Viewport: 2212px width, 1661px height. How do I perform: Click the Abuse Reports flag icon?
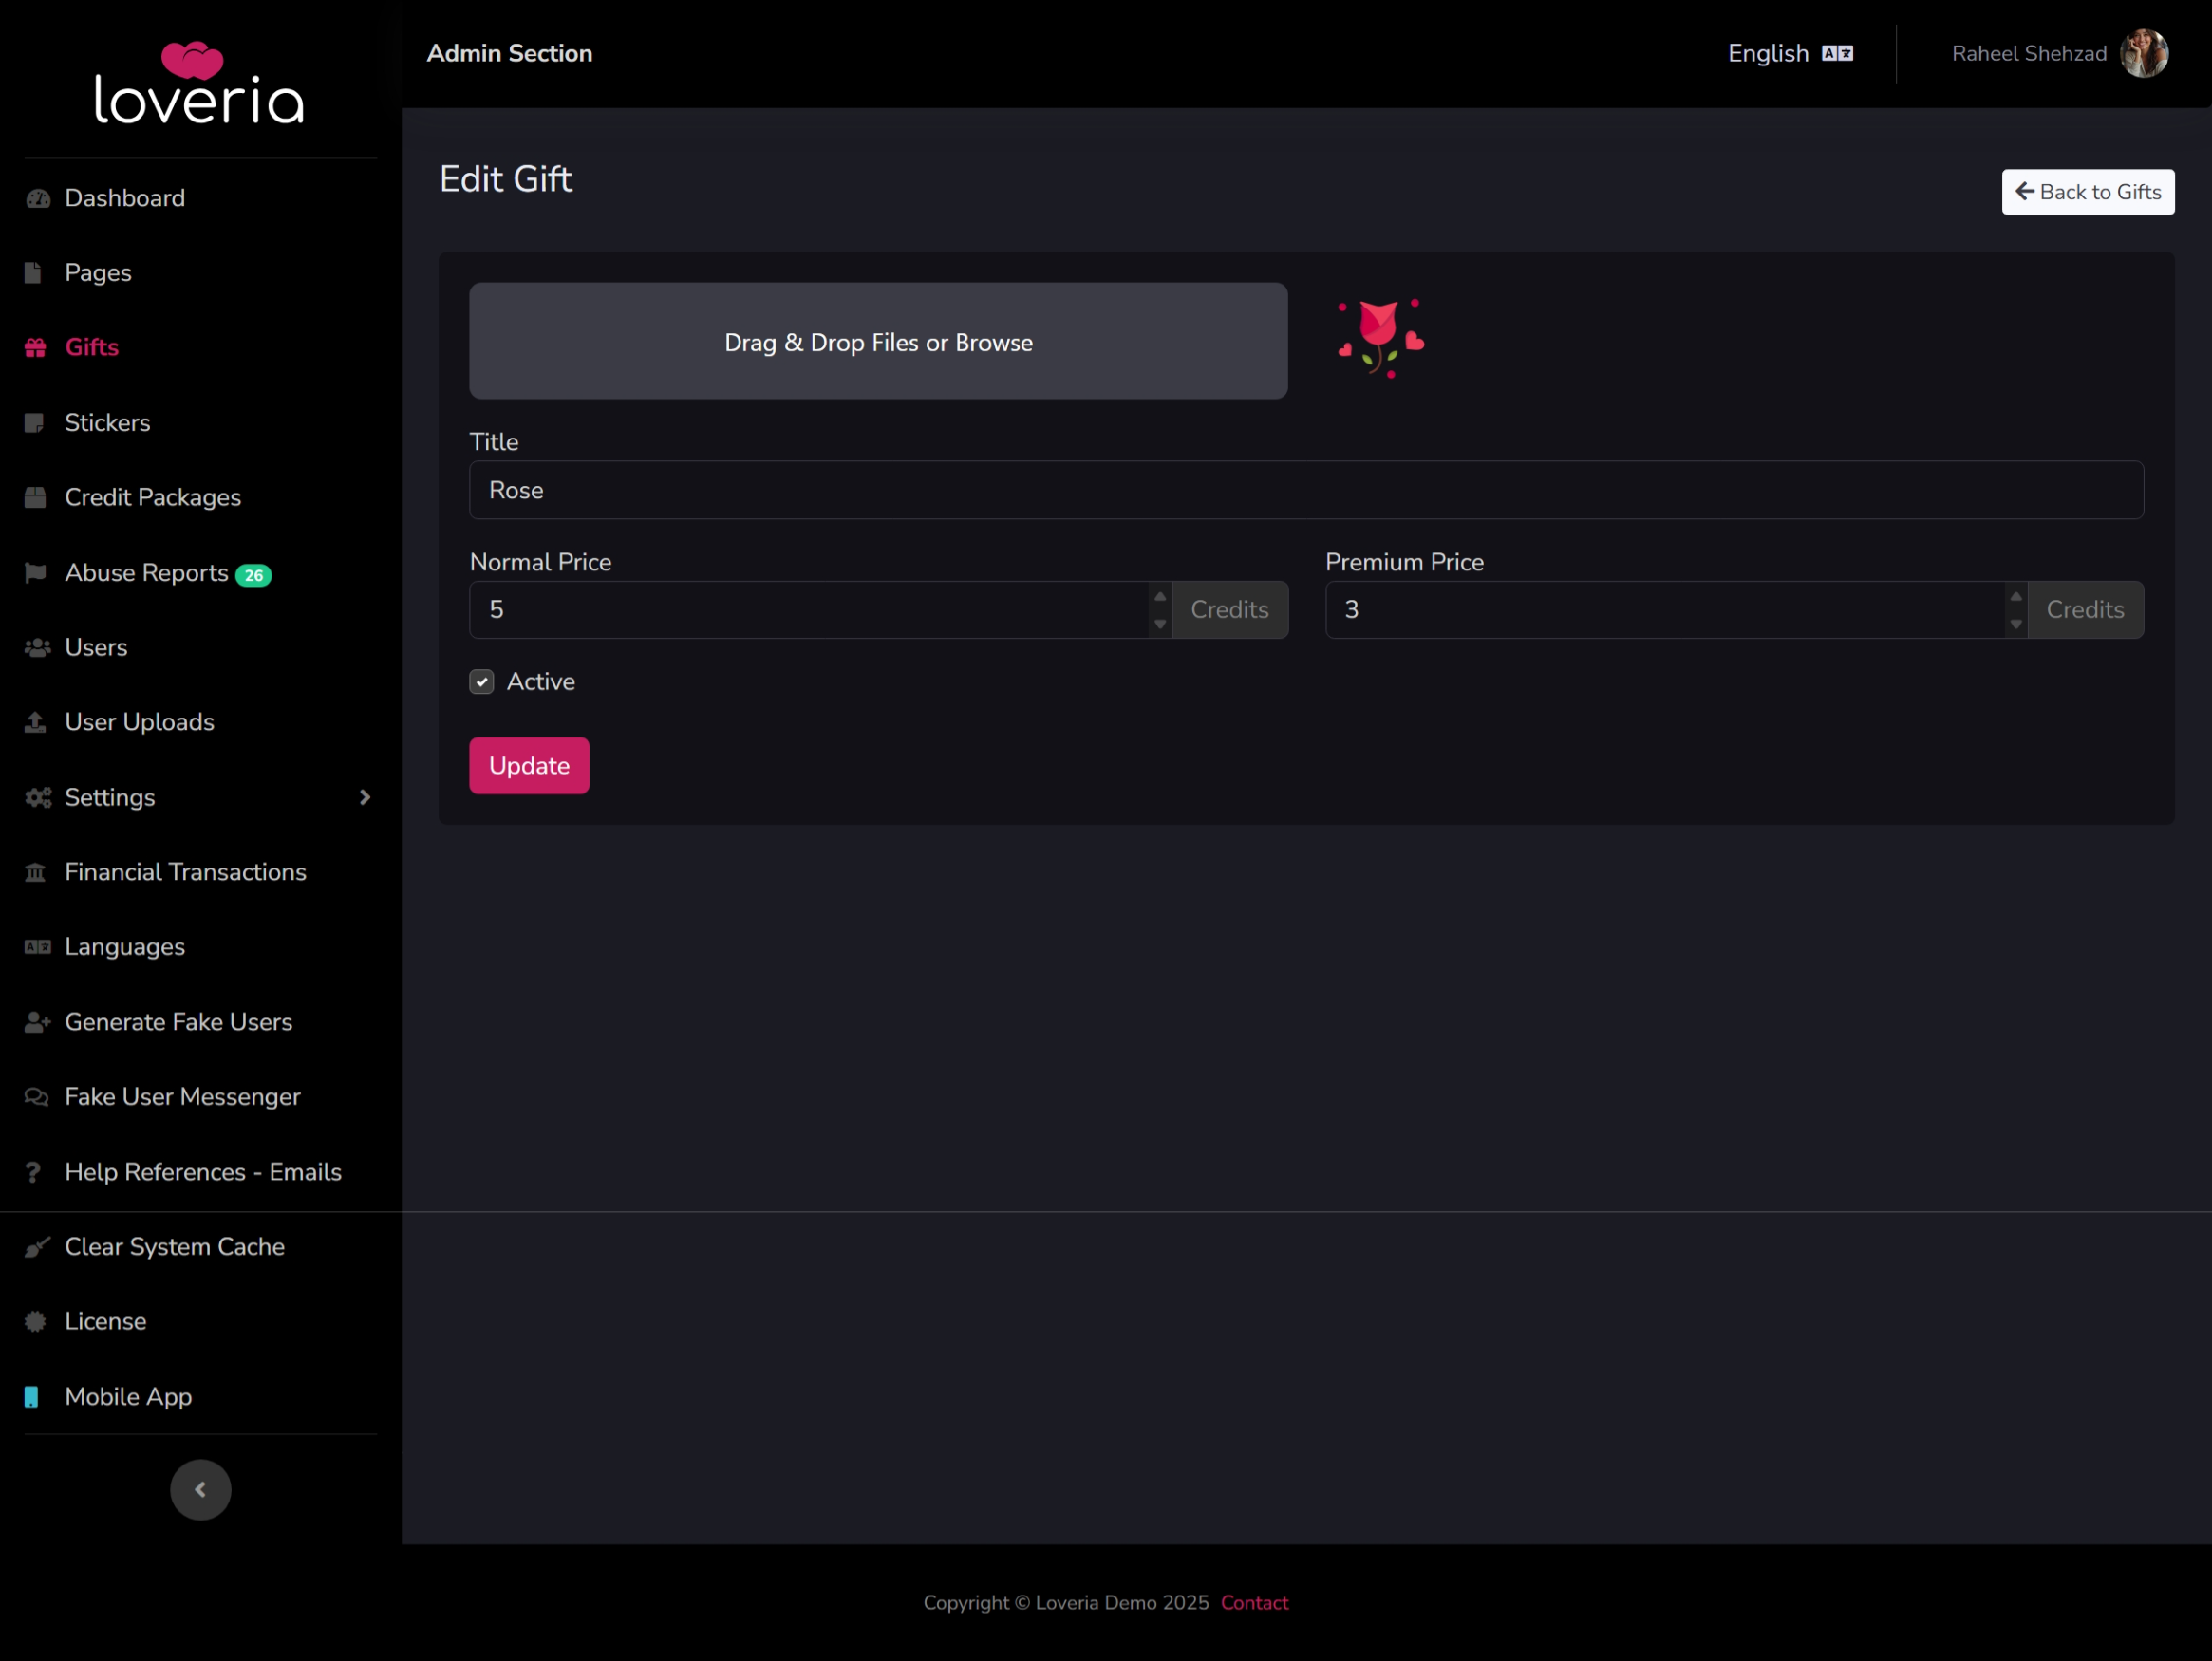36,573
